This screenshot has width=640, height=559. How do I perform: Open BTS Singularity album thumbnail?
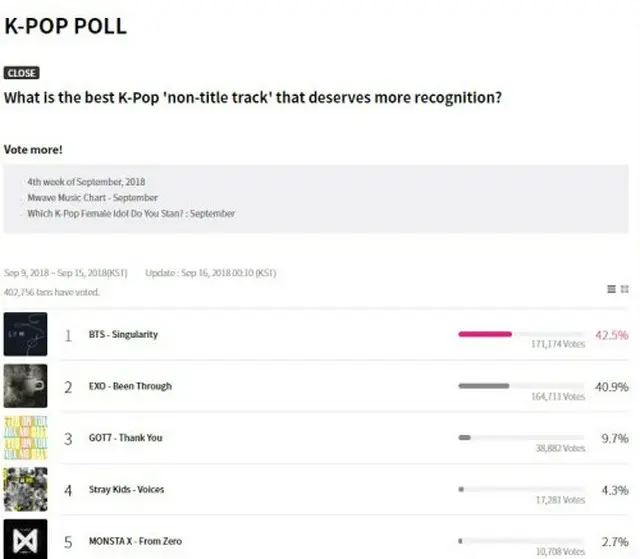point(25,334)
